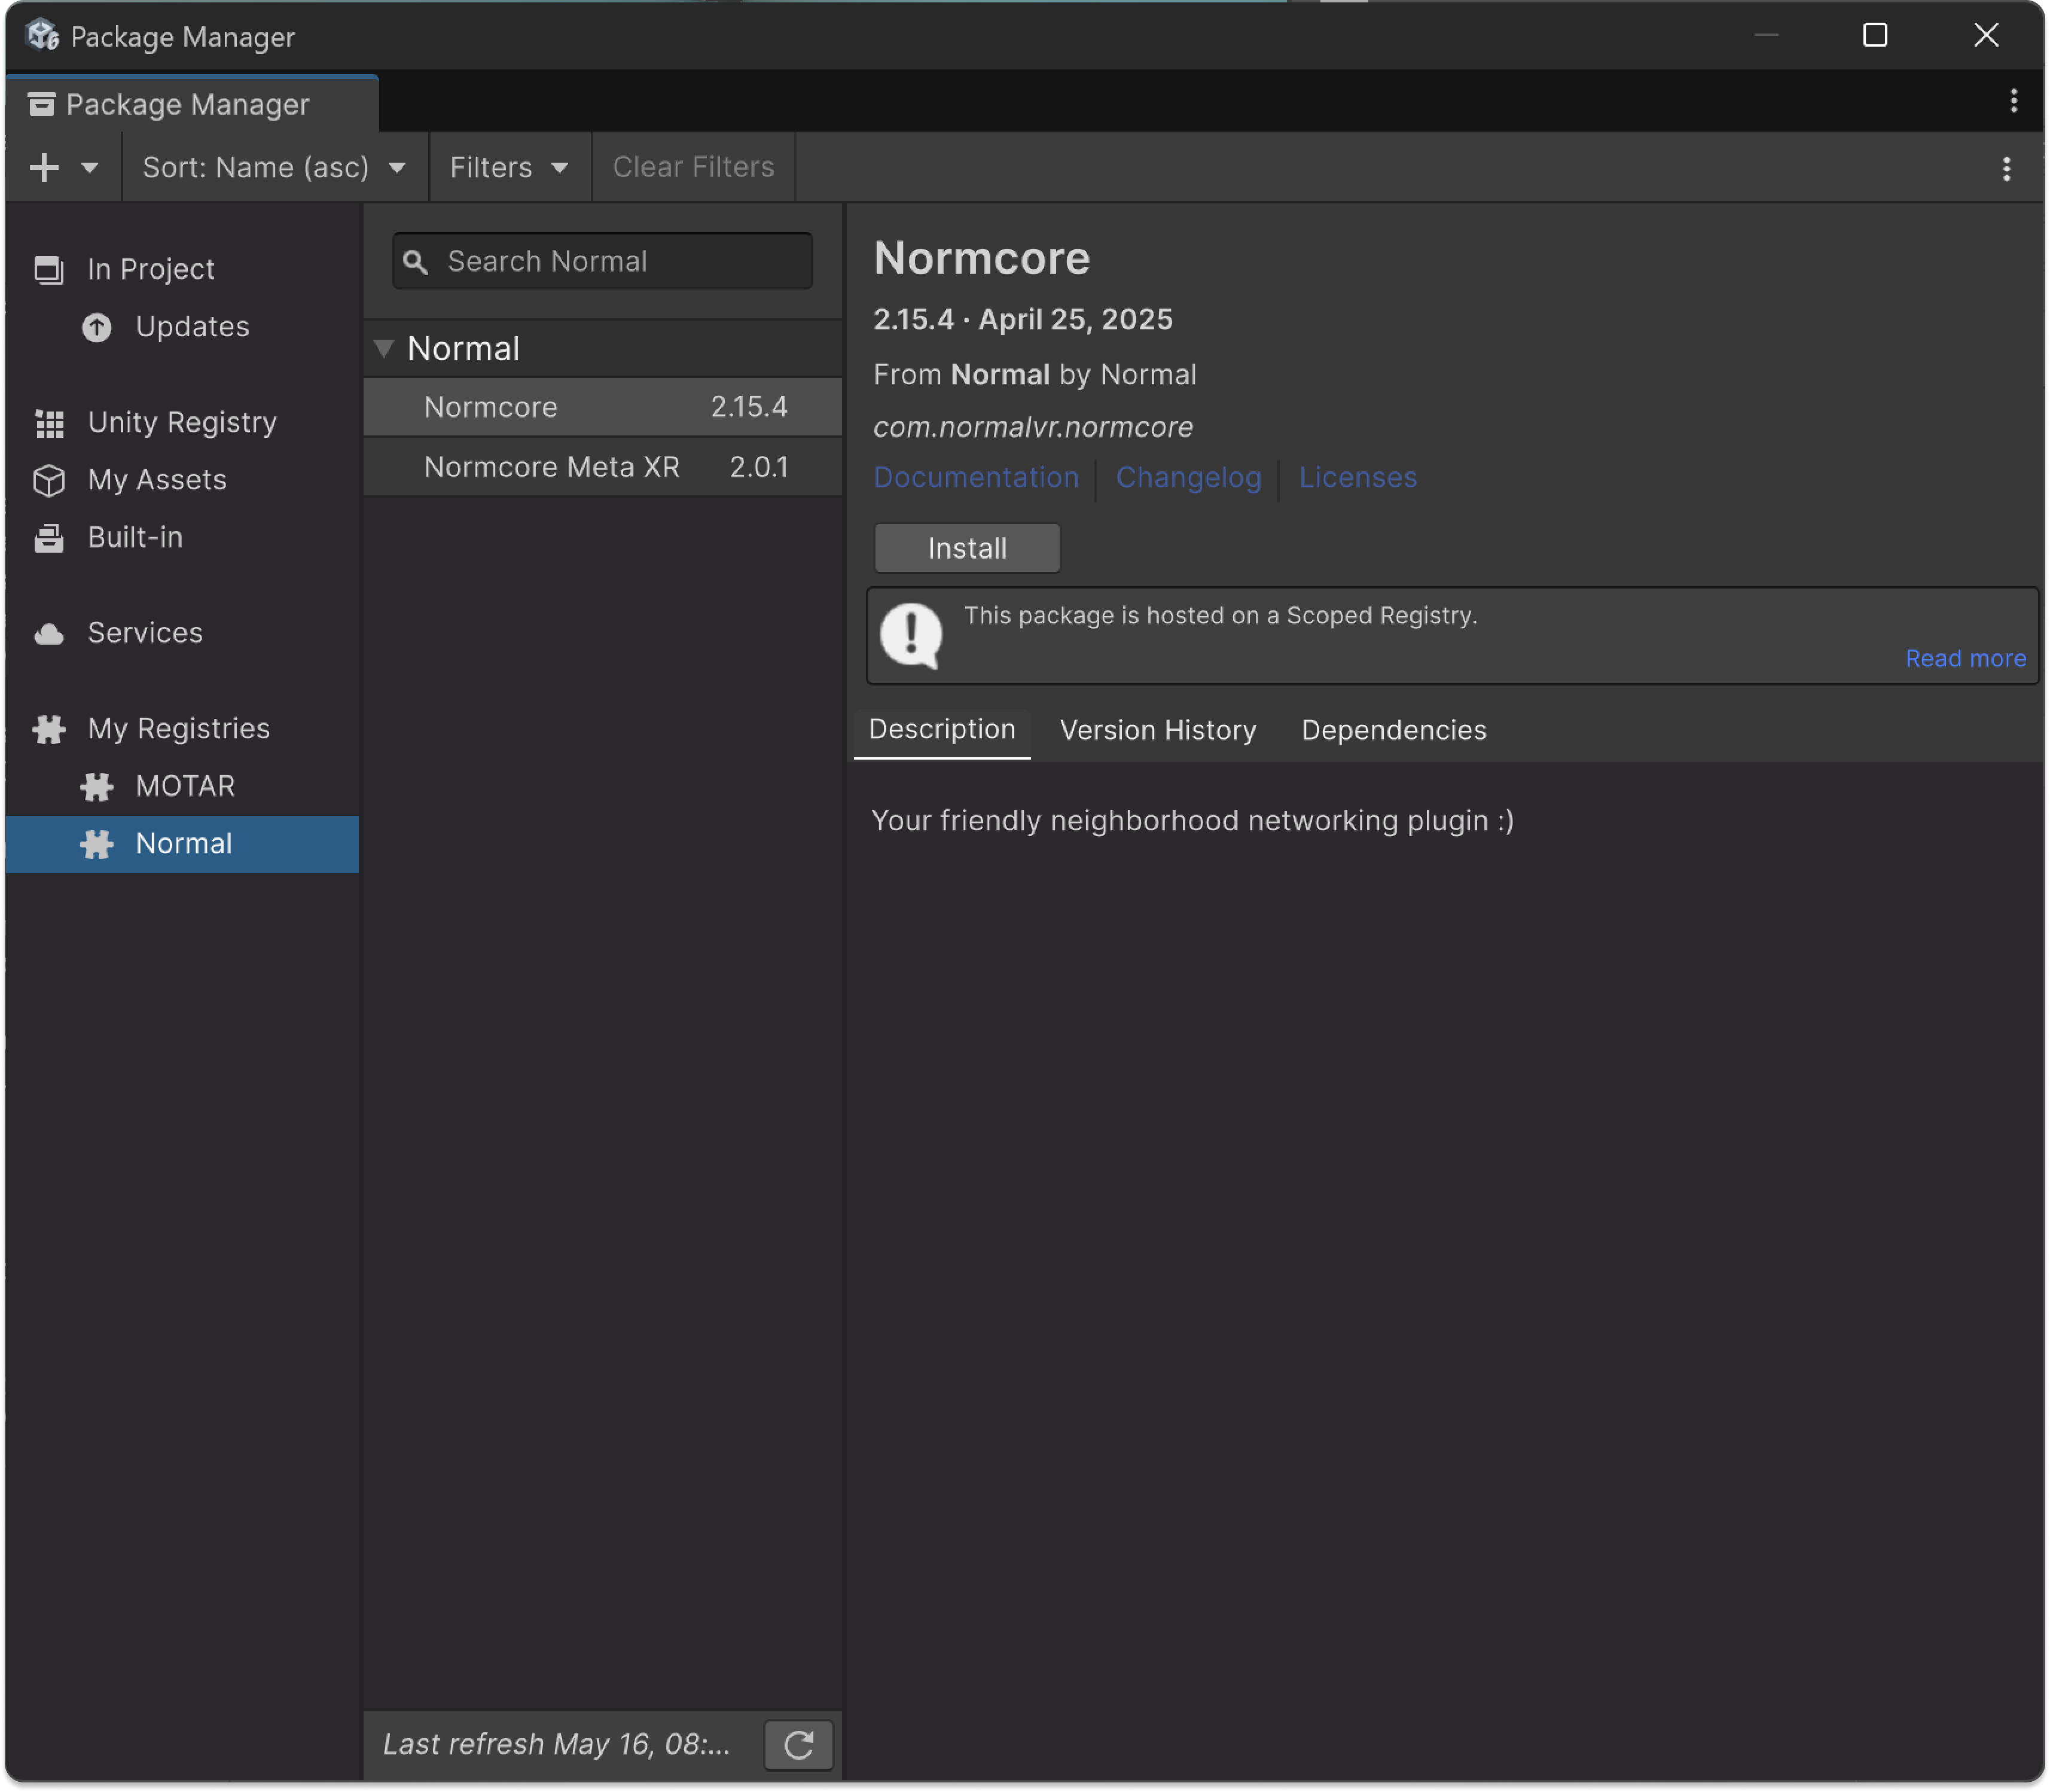Collapse the Normal package group
The width and height of the screenshot is (2050, 1792).
tap(384, 349)
